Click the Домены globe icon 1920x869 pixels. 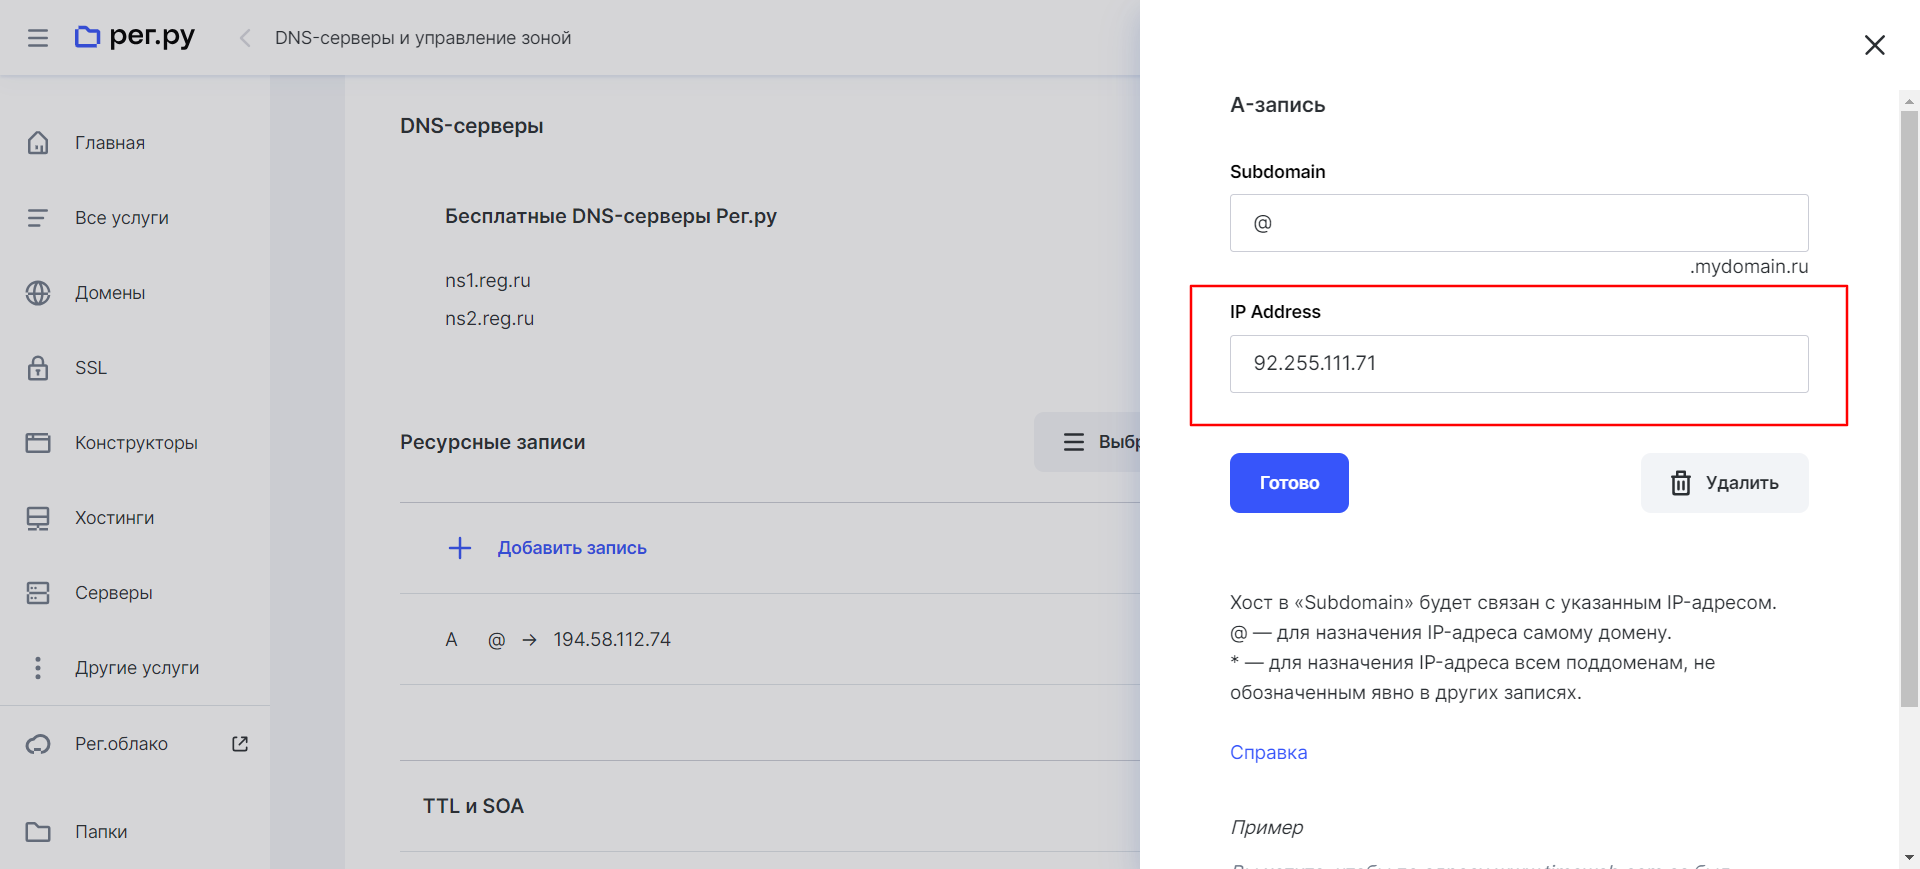[x=38, y=293]
